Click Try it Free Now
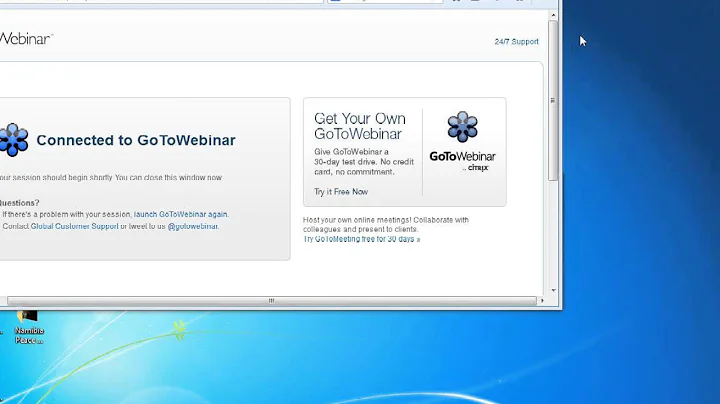 tap(341, 192)
